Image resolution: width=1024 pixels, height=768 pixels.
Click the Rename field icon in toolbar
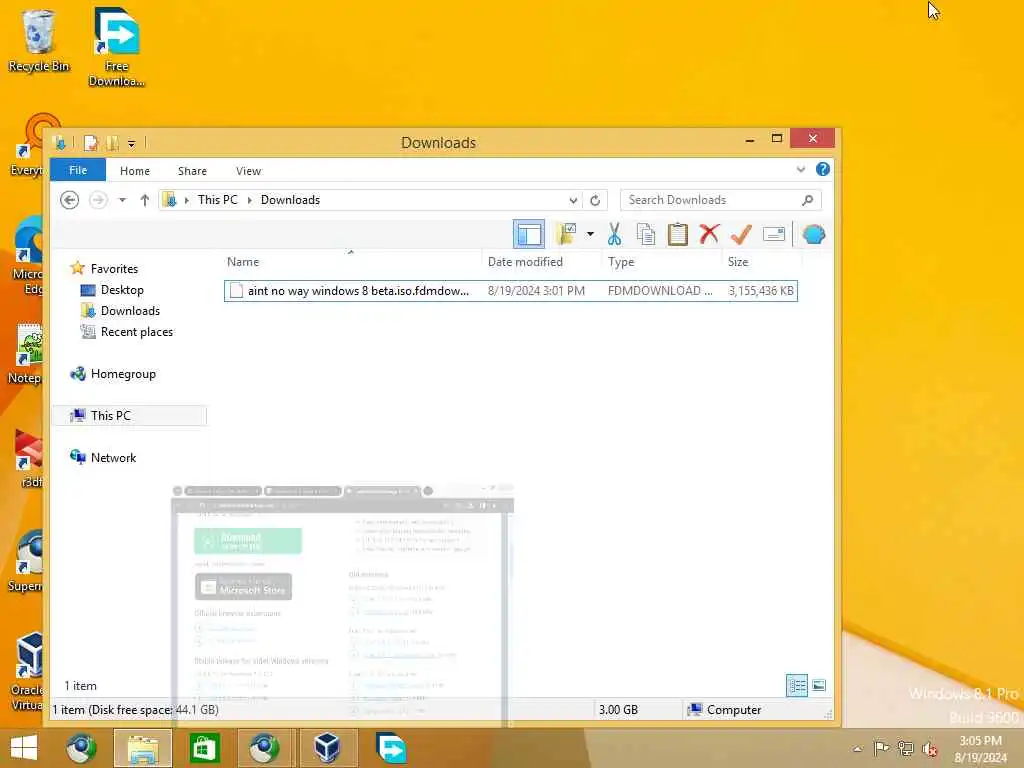(773, 234)
